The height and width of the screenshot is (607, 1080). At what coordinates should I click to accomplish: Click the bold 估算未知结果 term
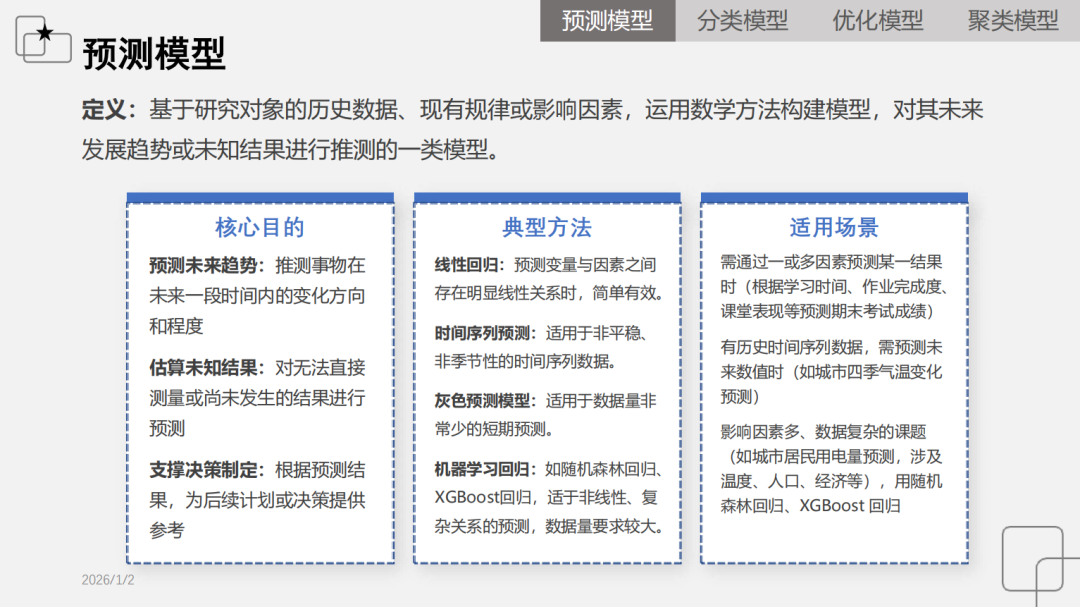coord(206,368)
